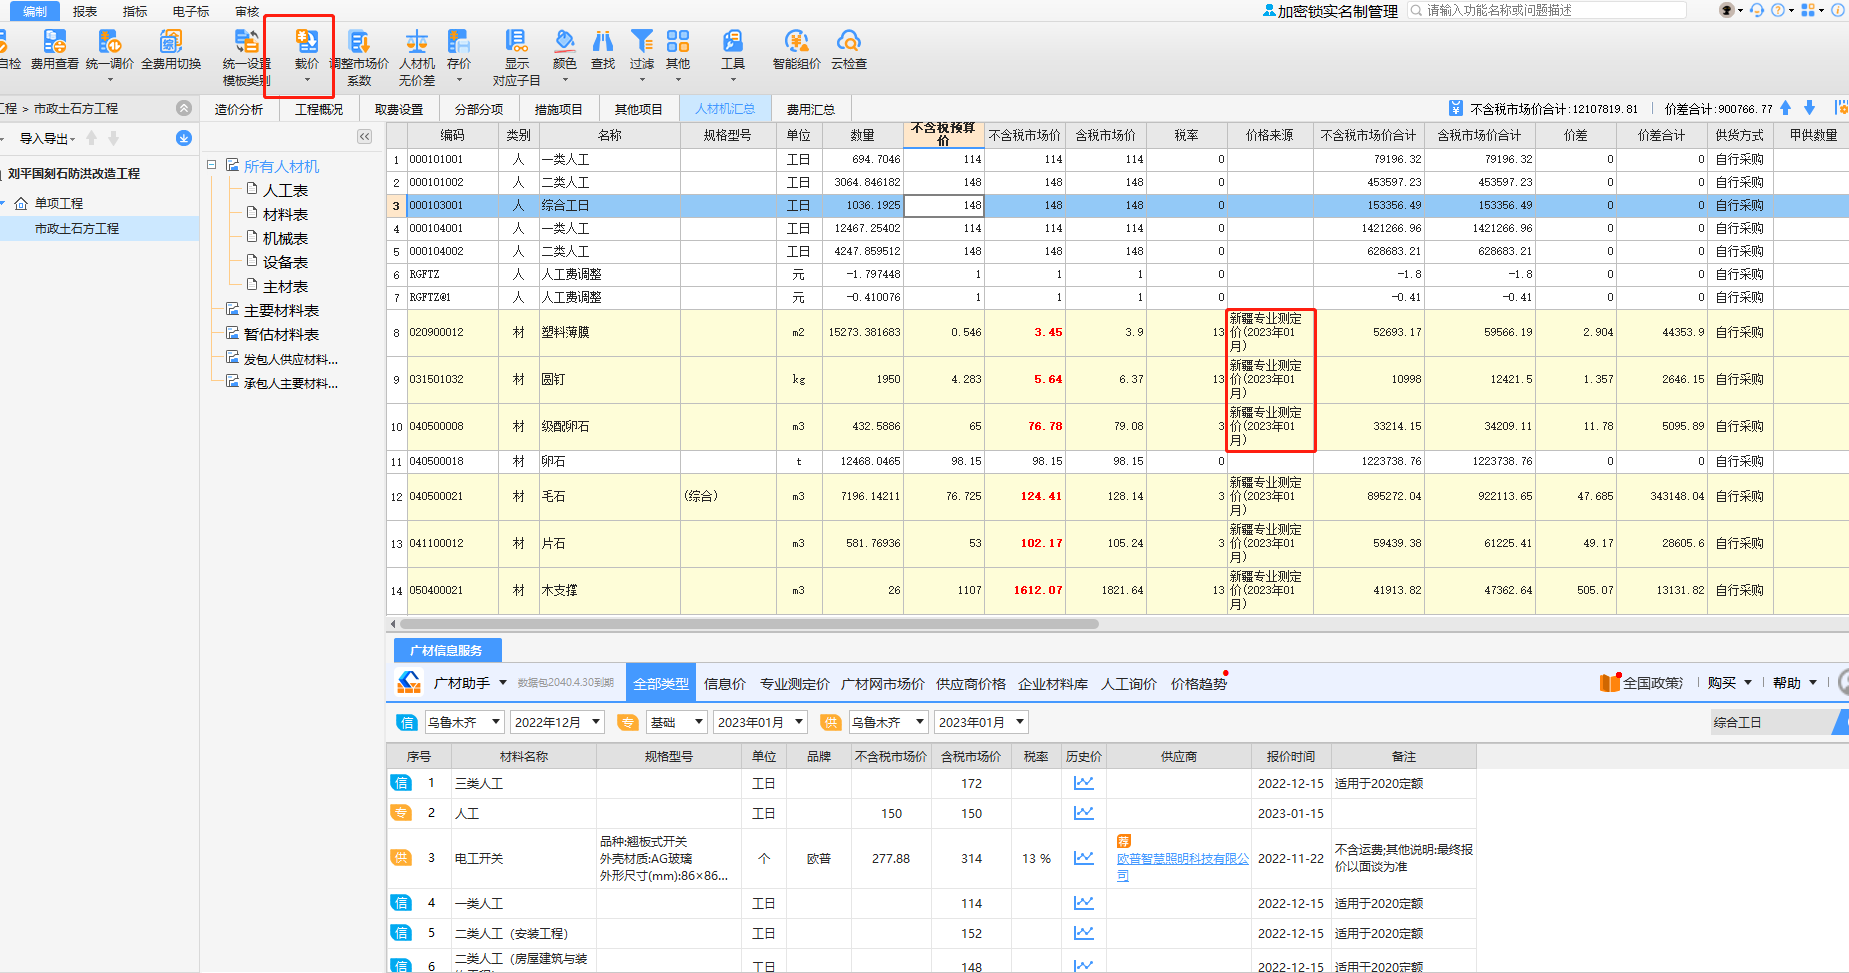Click the 塑料薄膜 name cell

[609, 332]
